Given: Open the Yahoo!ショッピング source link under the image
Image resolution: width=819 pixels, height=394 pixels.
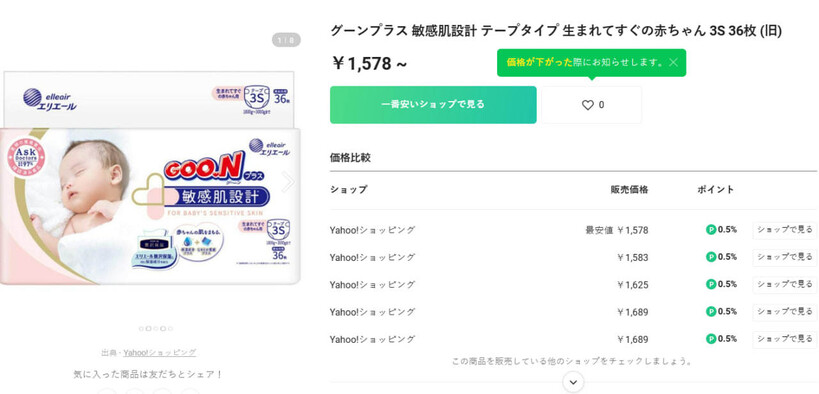Looking at the screenshot, I should [x=160, y=353].
